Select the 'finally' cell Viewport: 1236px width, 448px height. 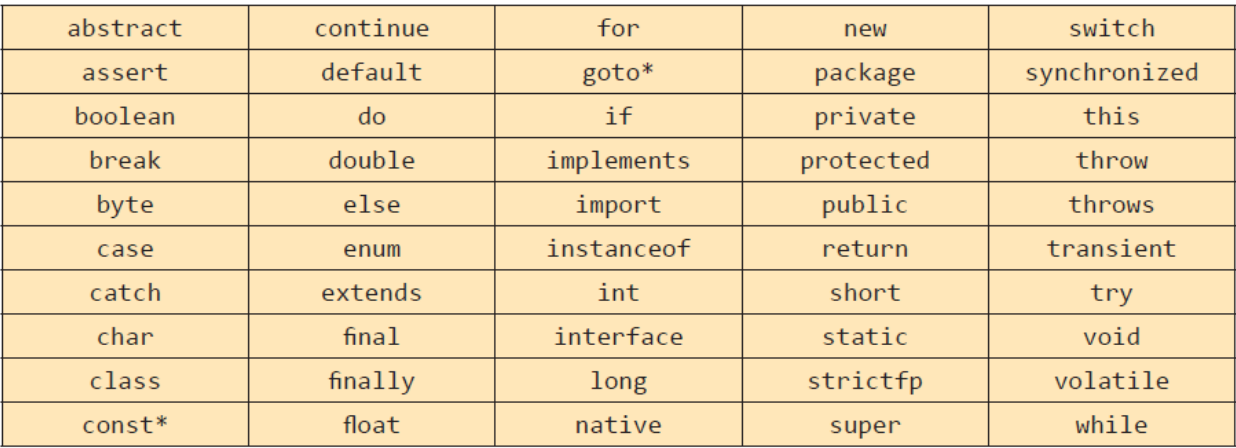[371, 381]
